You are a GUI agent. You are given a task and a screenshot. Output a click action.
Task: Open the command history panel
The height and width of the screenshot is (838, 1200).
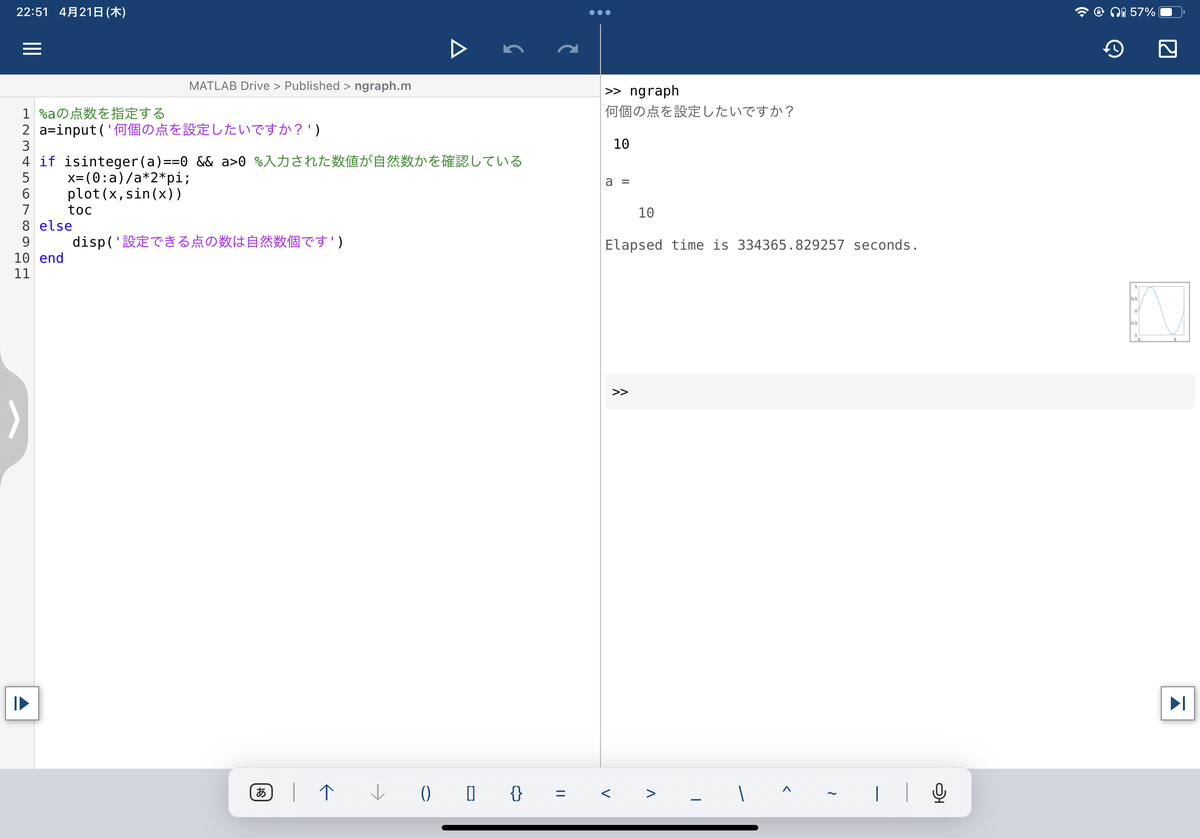1113,47
